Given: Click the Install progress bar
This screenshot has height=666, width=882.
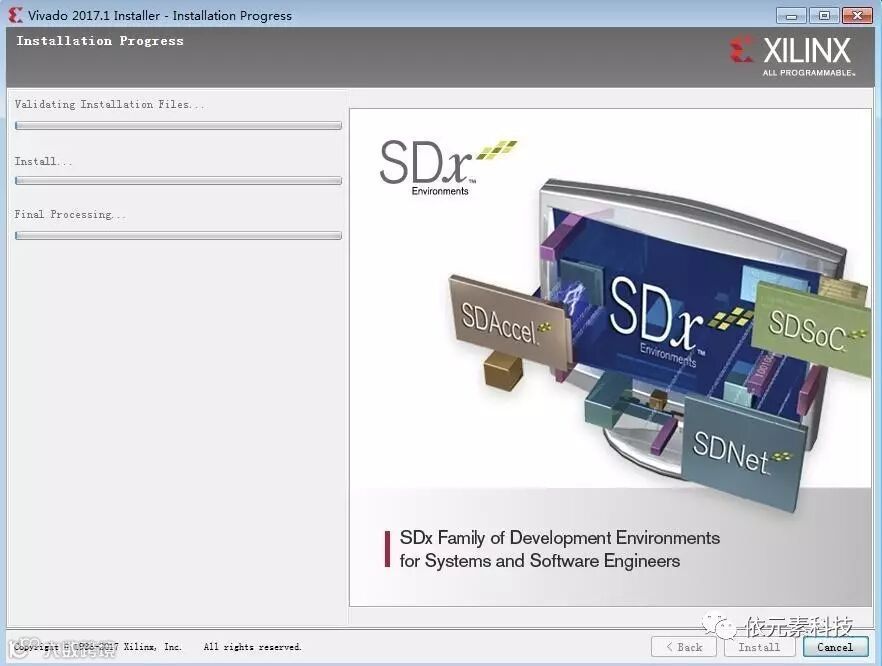Looking at the screenshot, I should [x=178, y=181].
